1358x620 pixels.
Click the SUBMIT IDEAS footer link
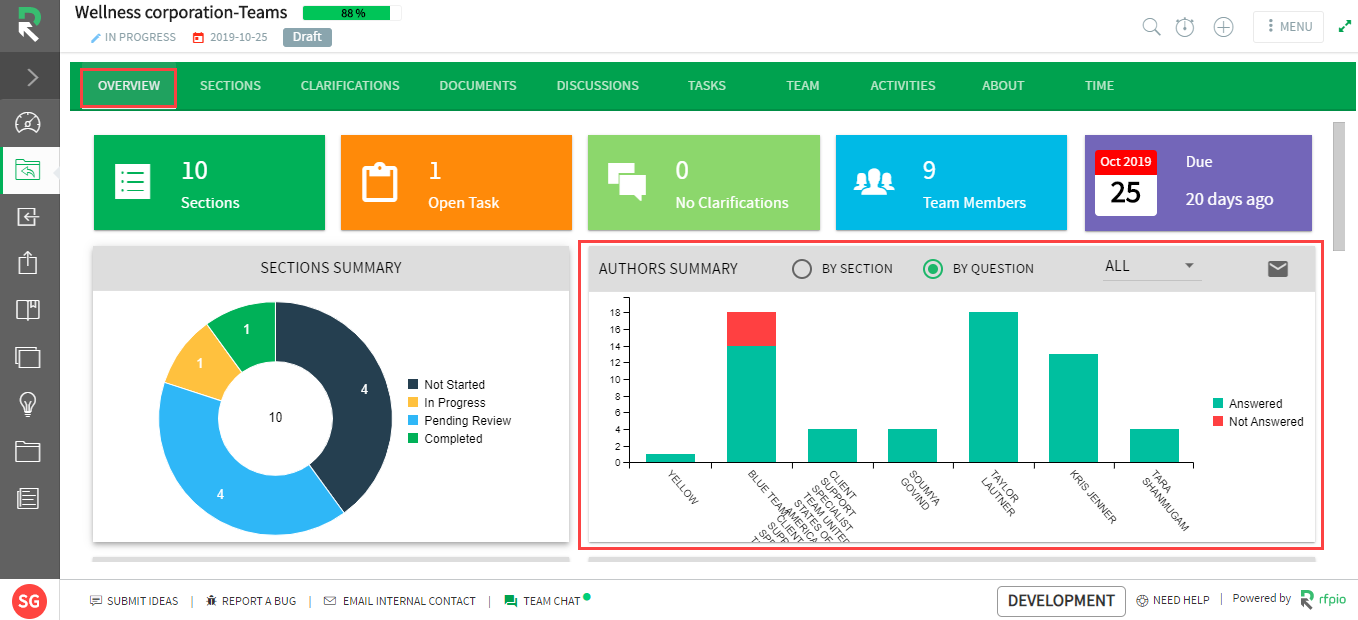pos(134,601)
